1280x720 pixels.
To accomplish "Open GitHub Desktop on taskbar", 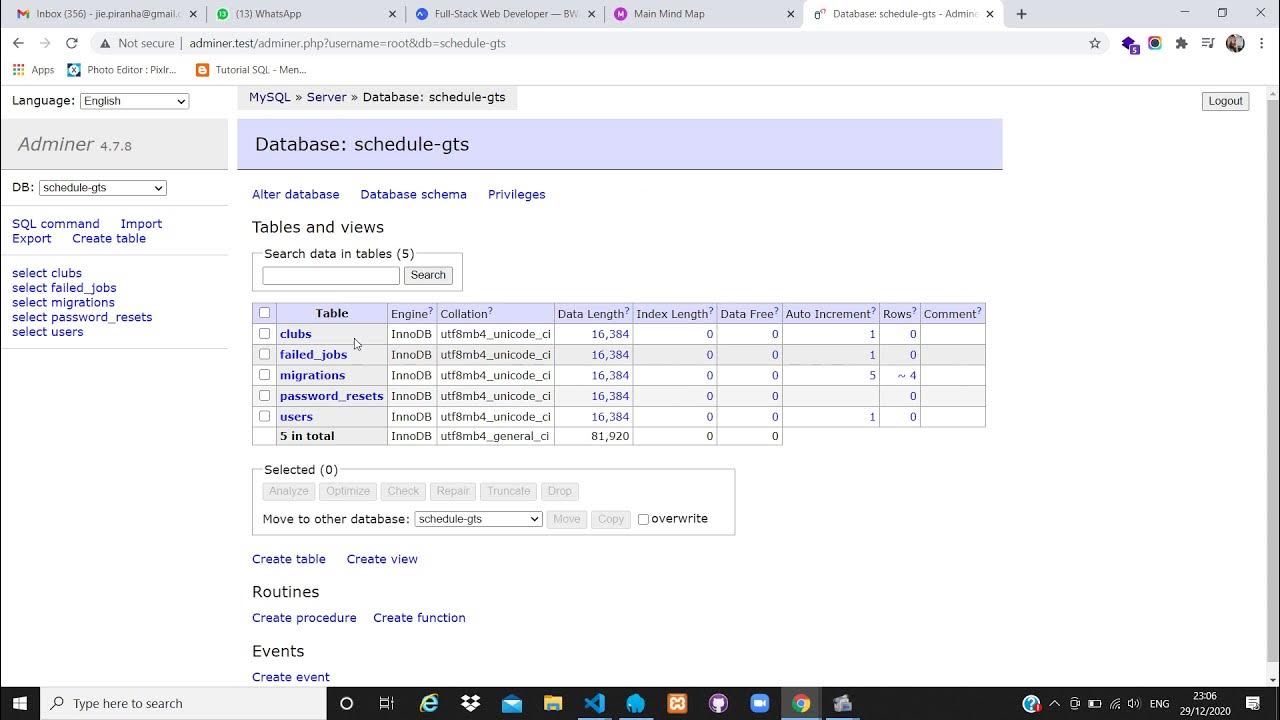I will [x=718, y=703].
